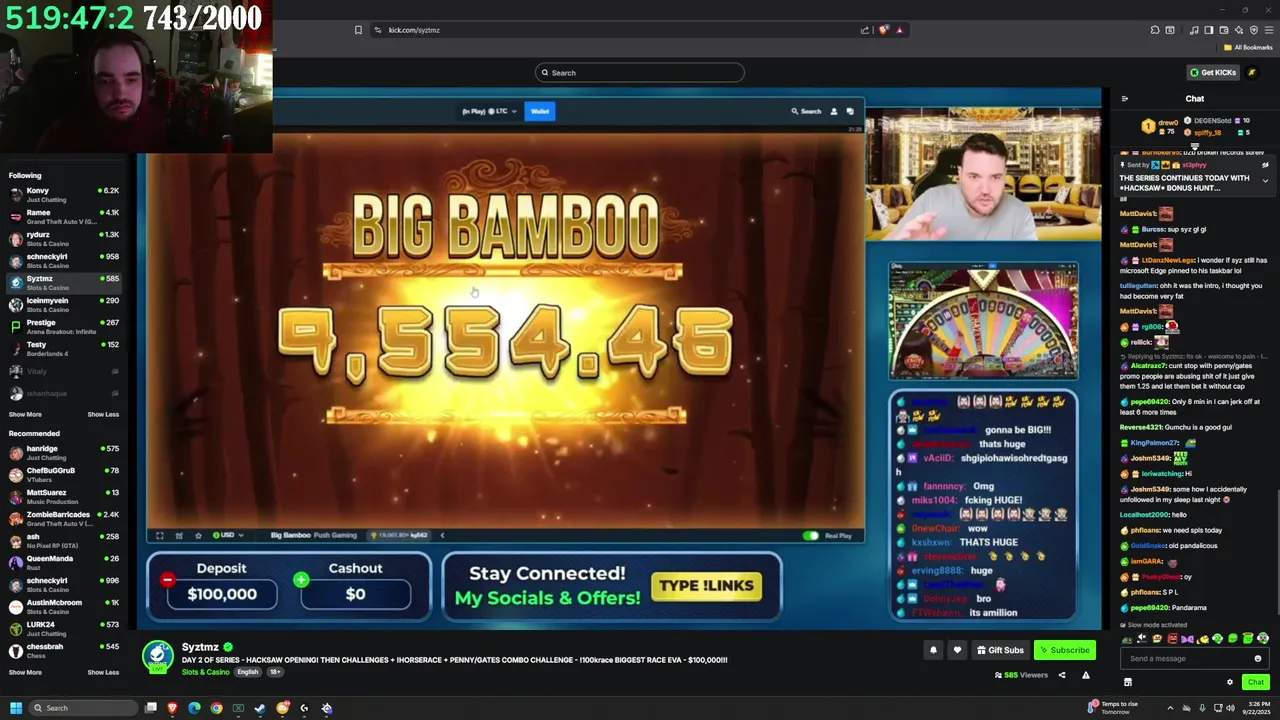Open iceinmyvein channel in Following list

point(64,304)
